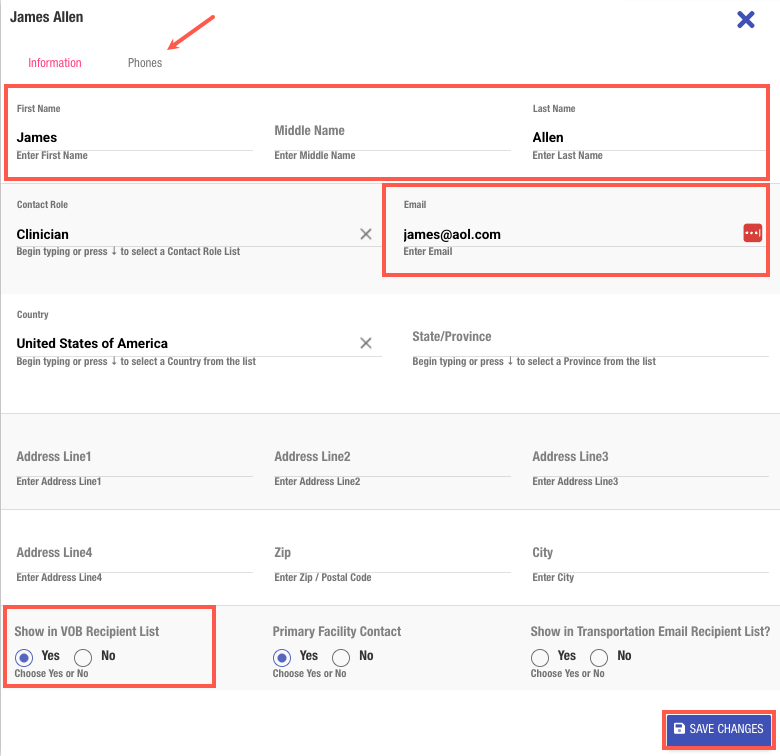
Task: Click the Zip input field
Action: tap(390, 554)
